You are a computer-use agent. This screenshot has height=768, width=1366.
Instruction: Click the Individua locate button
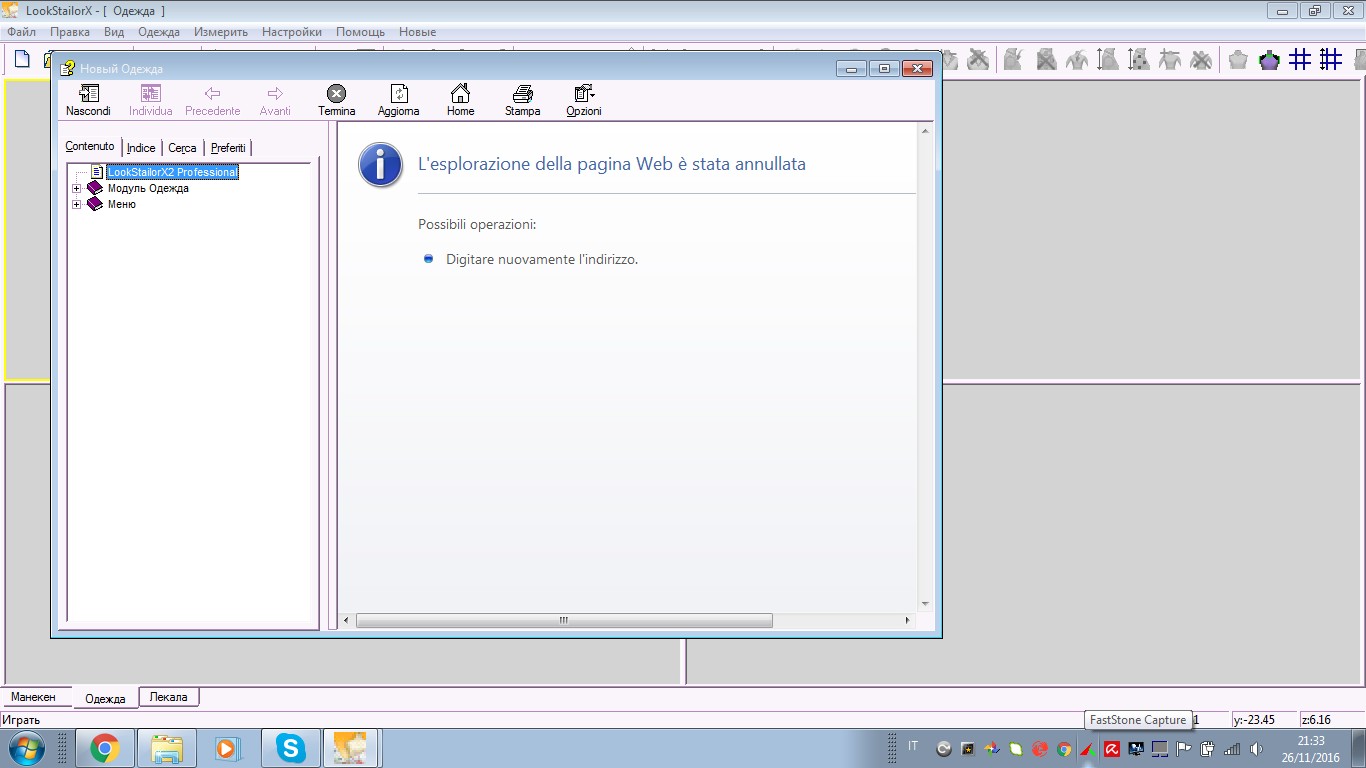coord(150,100)
